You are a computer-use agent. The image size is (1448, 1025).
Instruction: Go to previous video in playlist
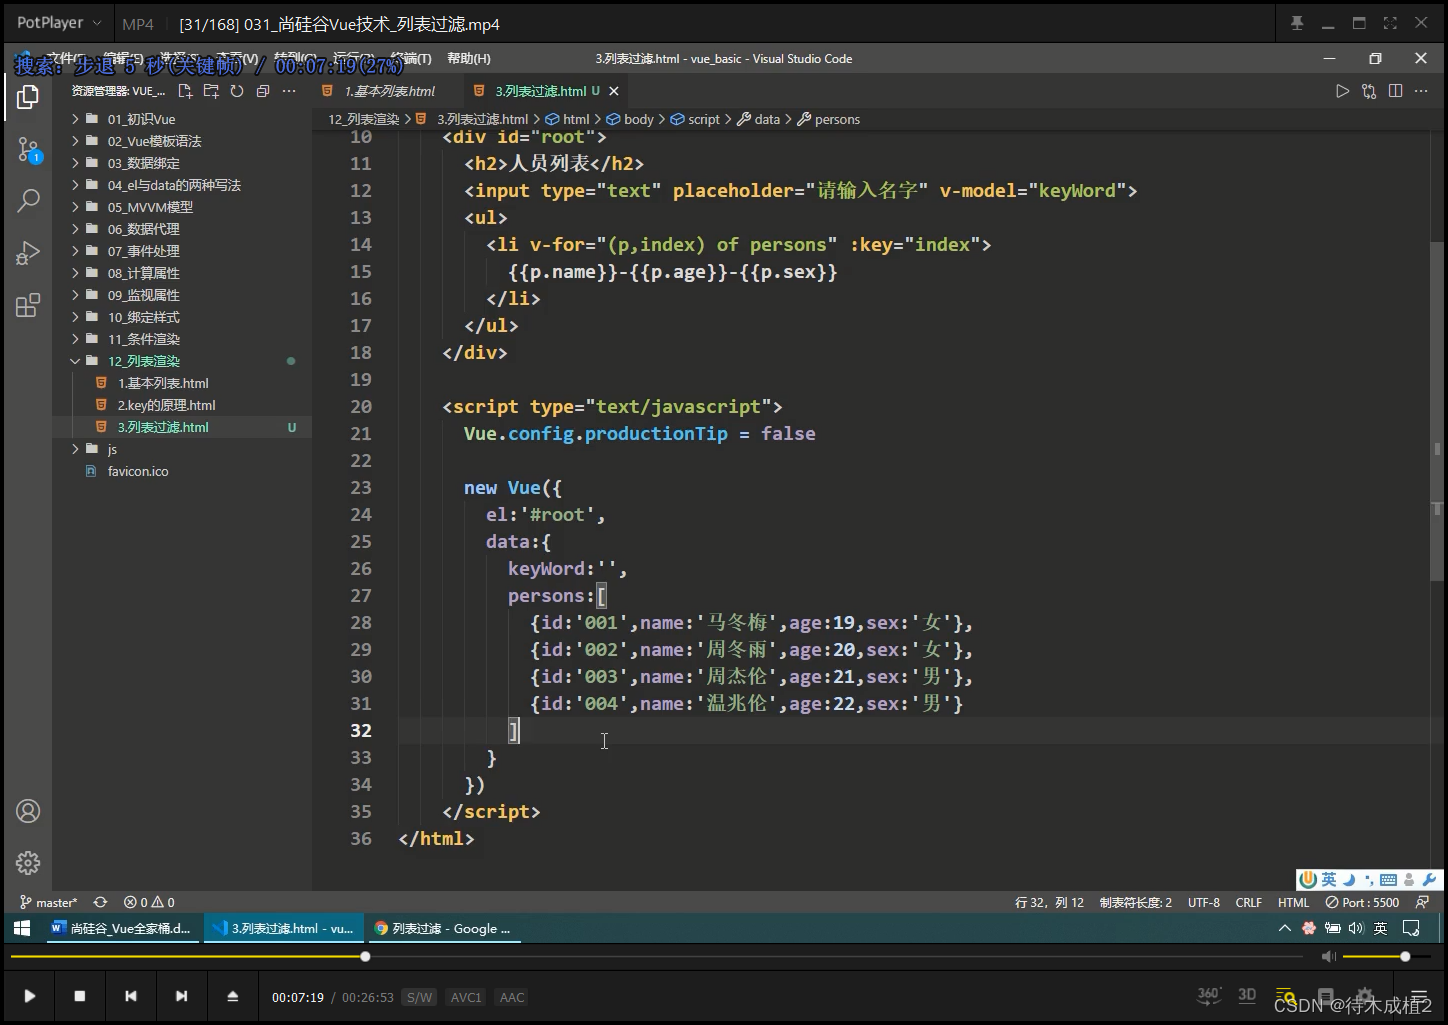point(130,996)
